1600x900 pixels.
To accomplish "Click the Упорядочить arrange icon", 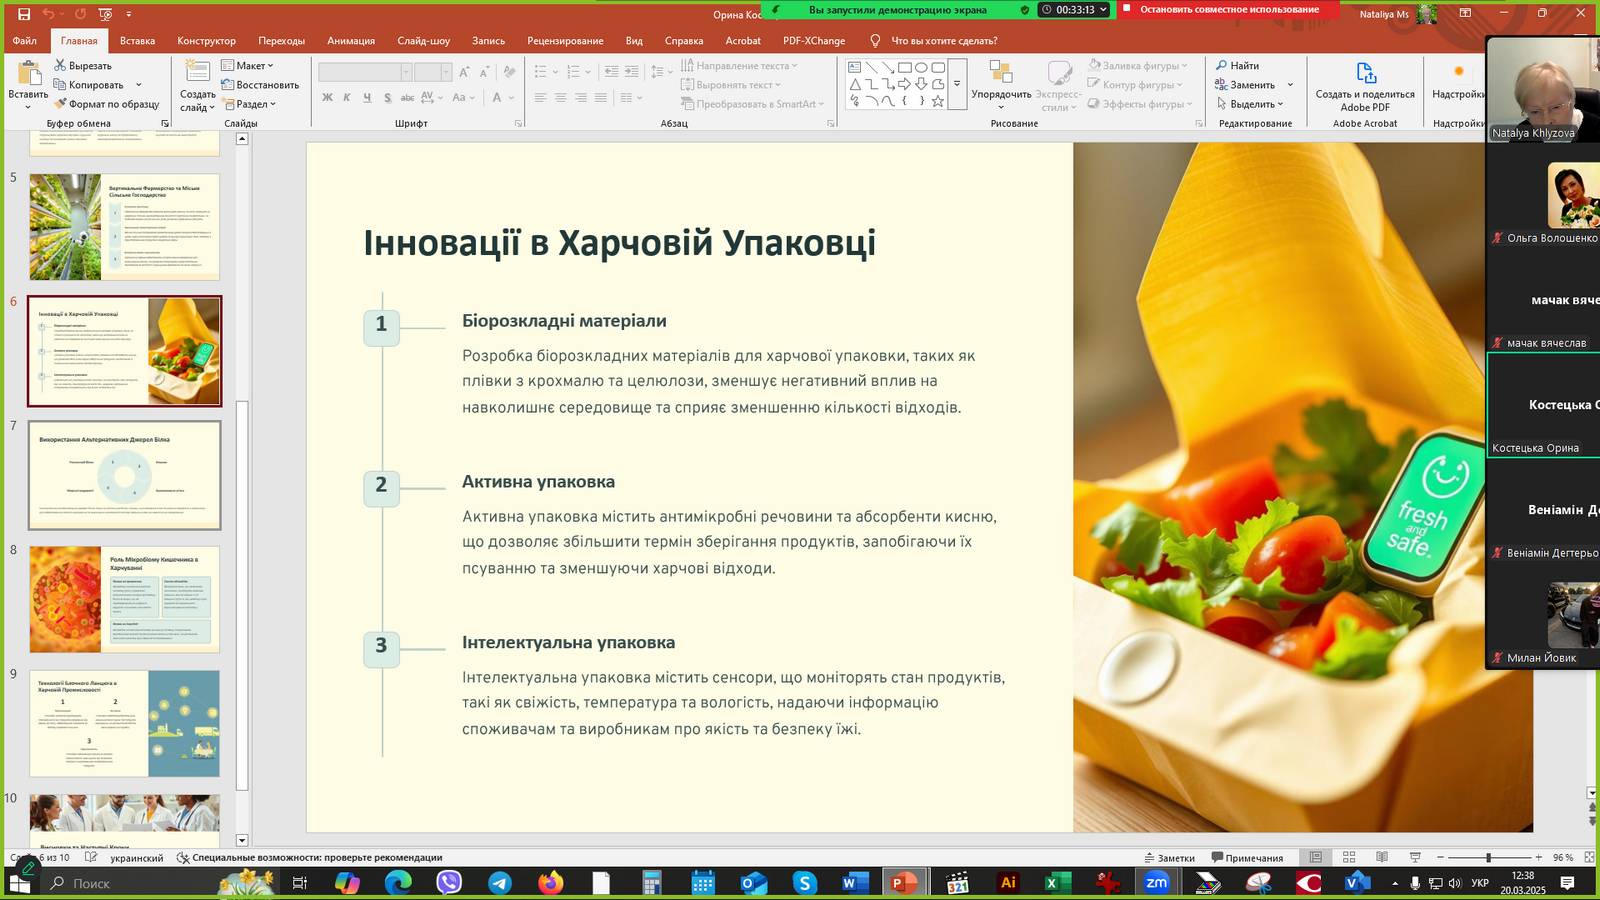I will click(1001, 72).
